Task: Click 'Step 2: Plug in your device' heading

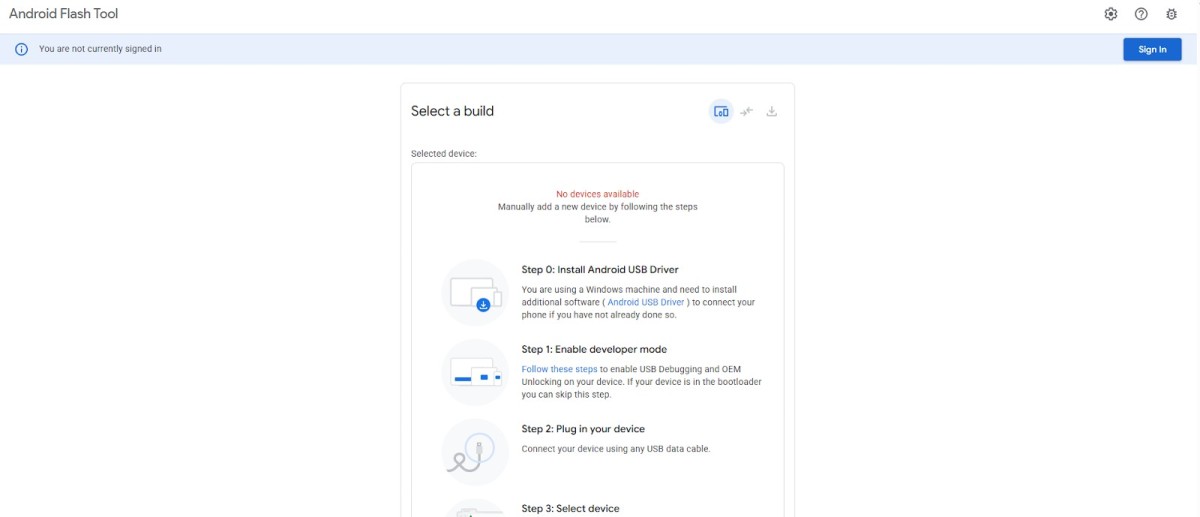Action: [583, 429]
